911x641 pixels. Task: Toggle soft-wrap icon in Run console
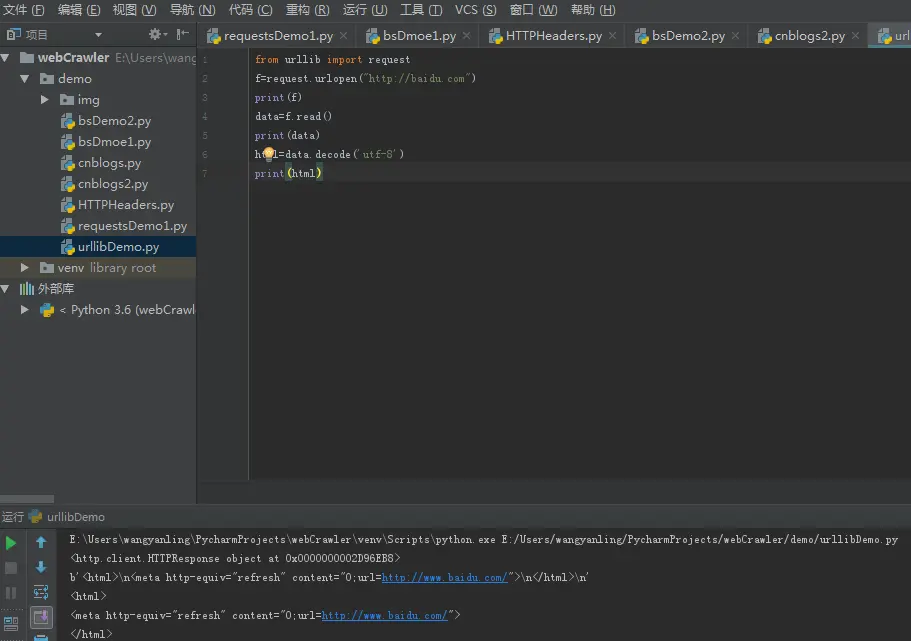point(41,592)
